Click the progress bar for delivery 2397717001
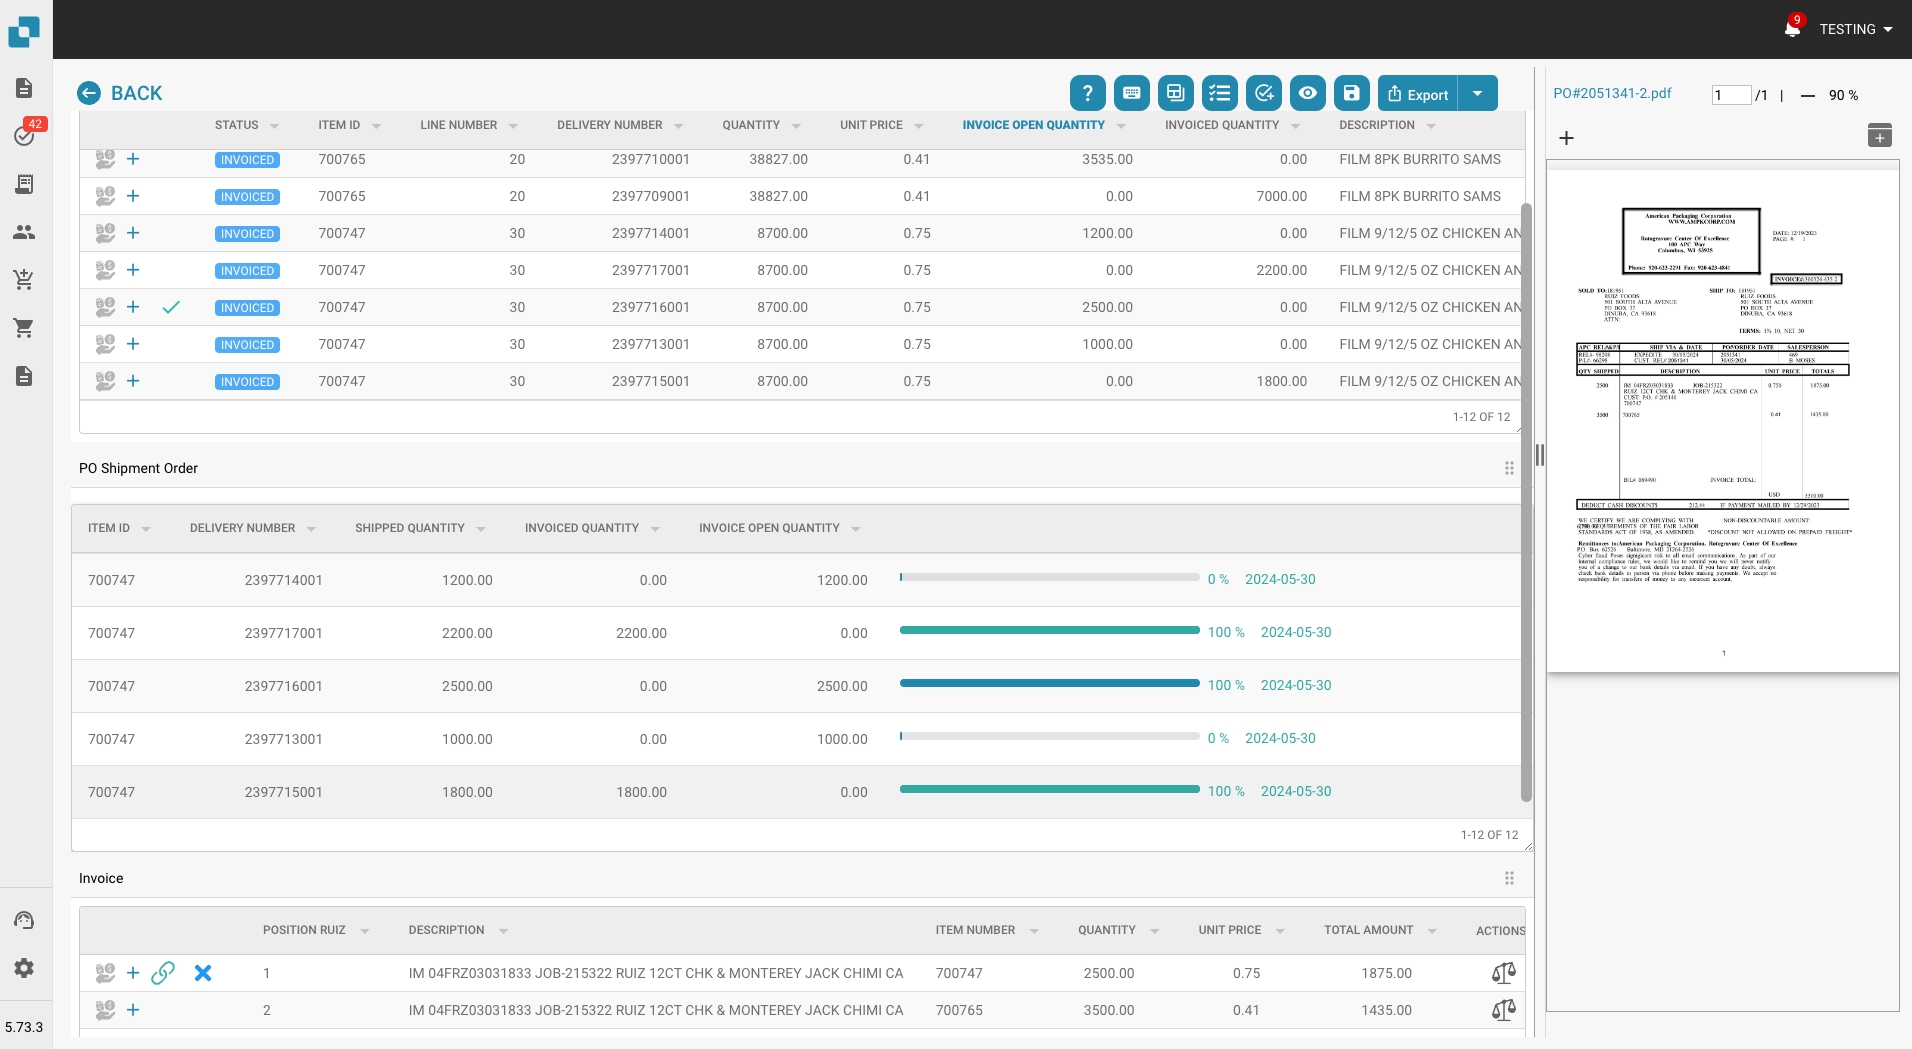The height and width of the screenshot is (1049, 1912). point(1049,631)
